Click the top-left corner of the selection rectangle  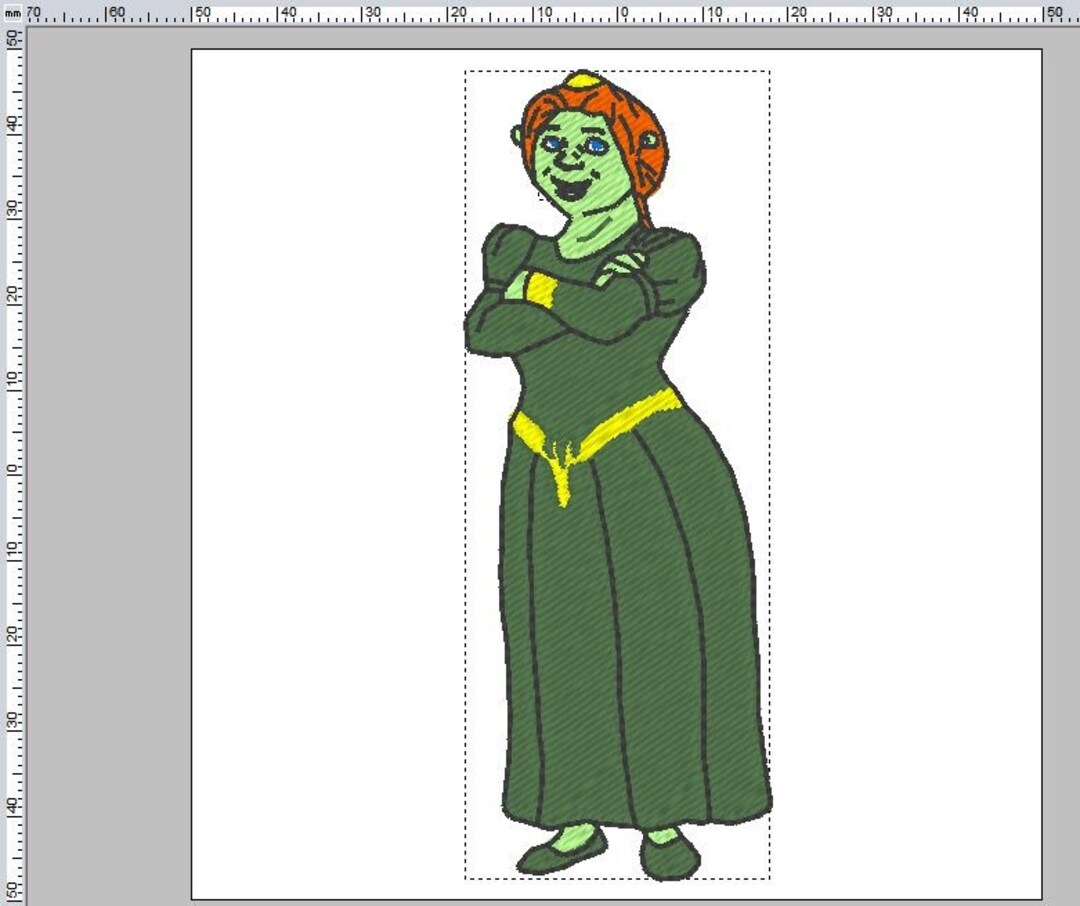pyautogui.click(x=463, y=73)
